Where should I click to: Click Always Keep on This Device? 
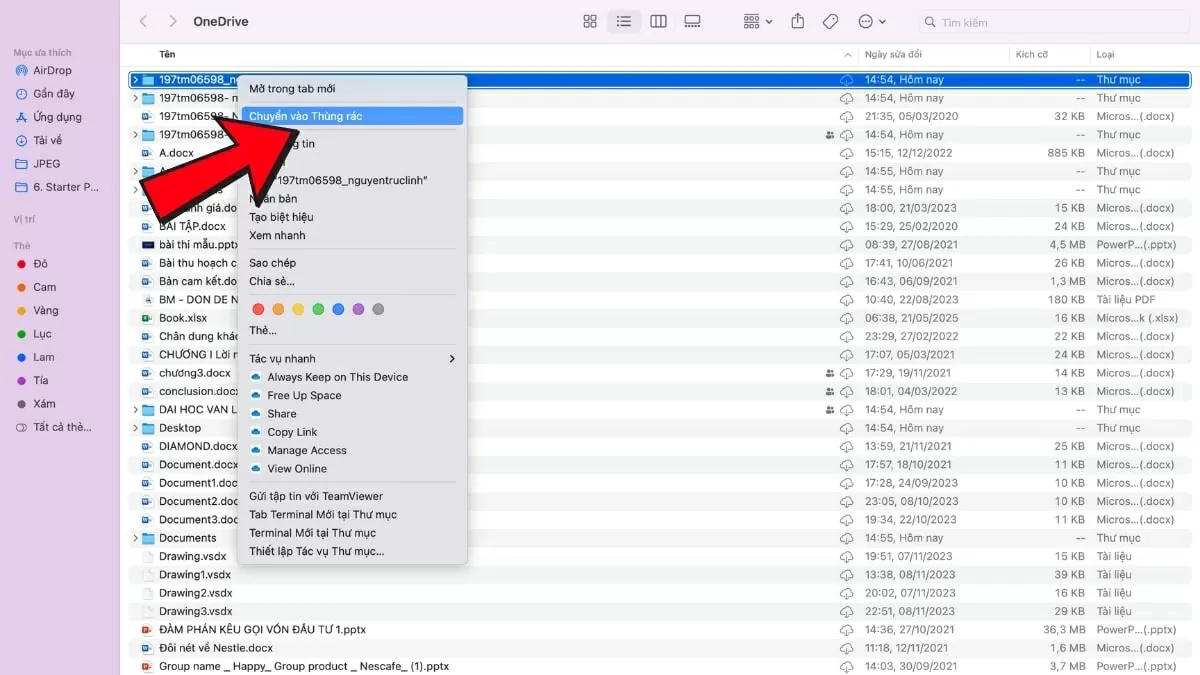(x=337, y=377)
